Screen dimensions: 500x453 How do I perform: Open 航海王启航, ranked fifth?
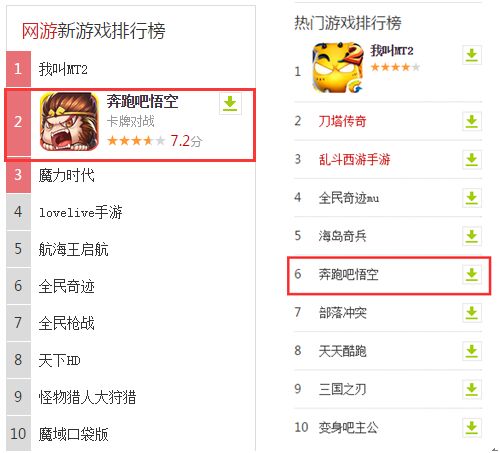tap(74, 249)
